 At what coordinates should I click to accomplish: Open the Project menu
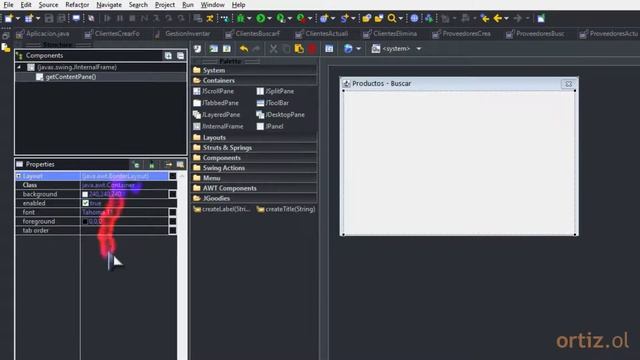coord(164,5)
